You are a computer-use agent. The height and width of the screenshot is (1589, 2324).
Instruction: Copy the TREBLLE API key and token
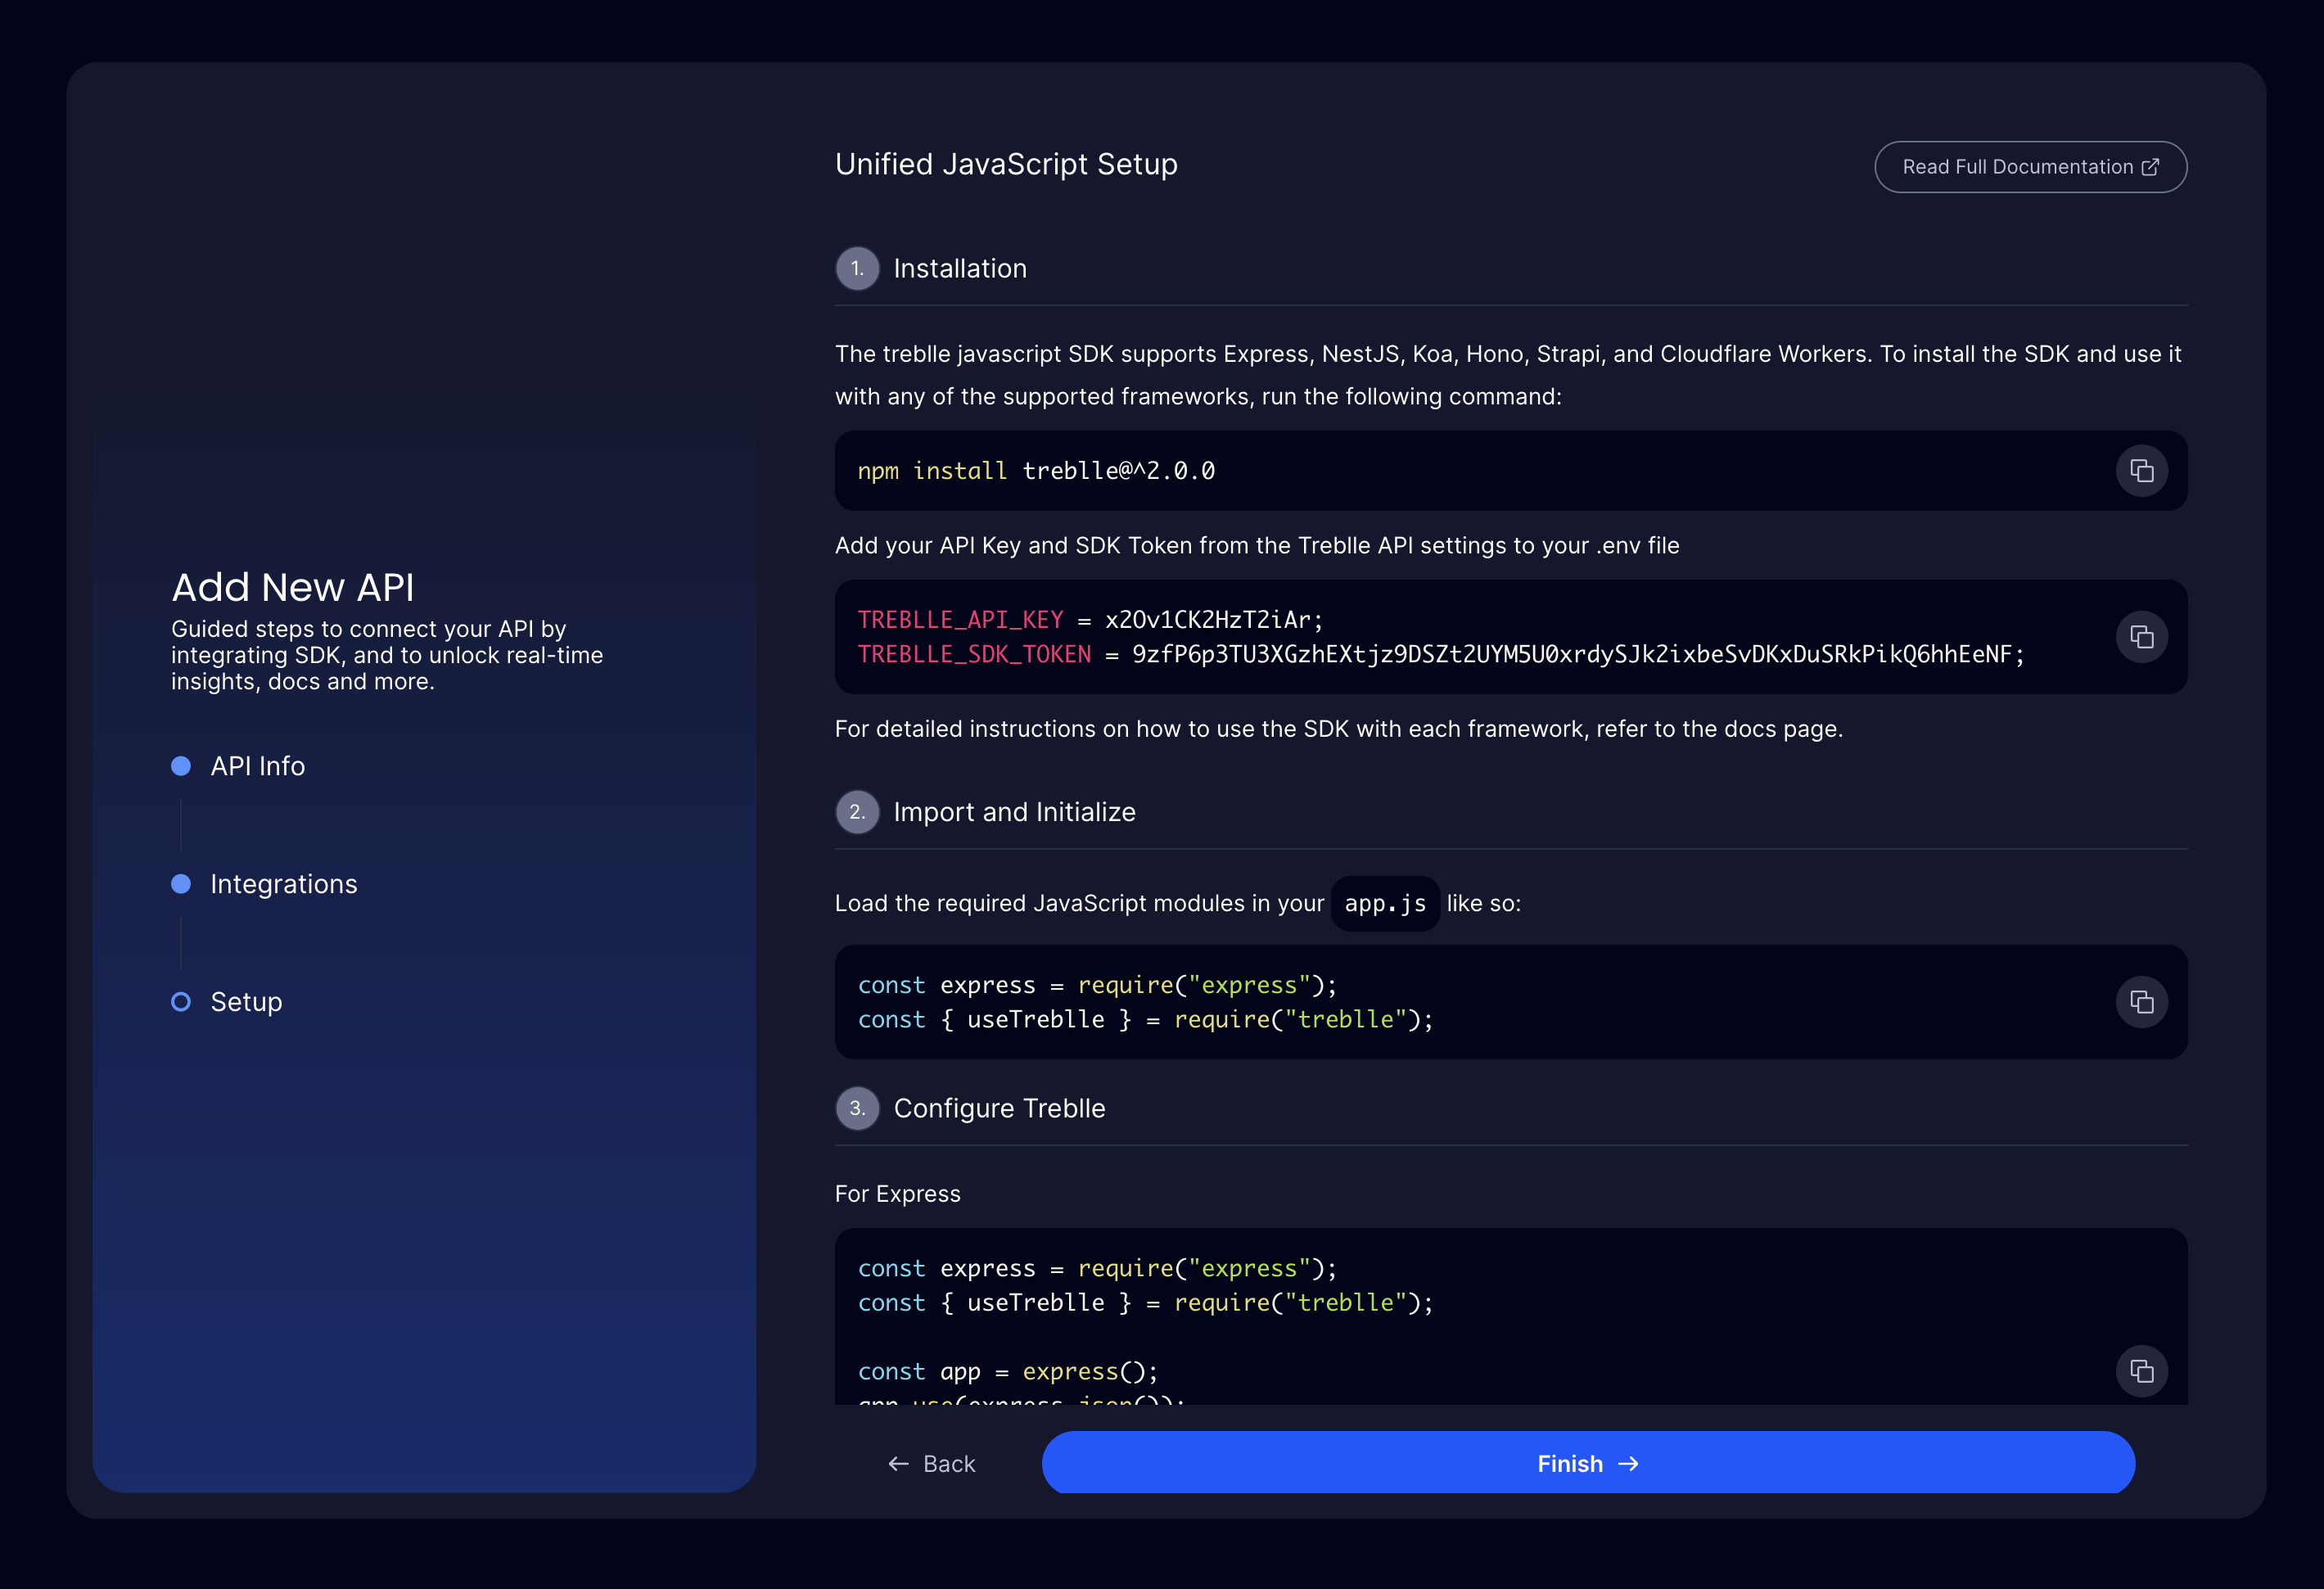[2141, 637]
